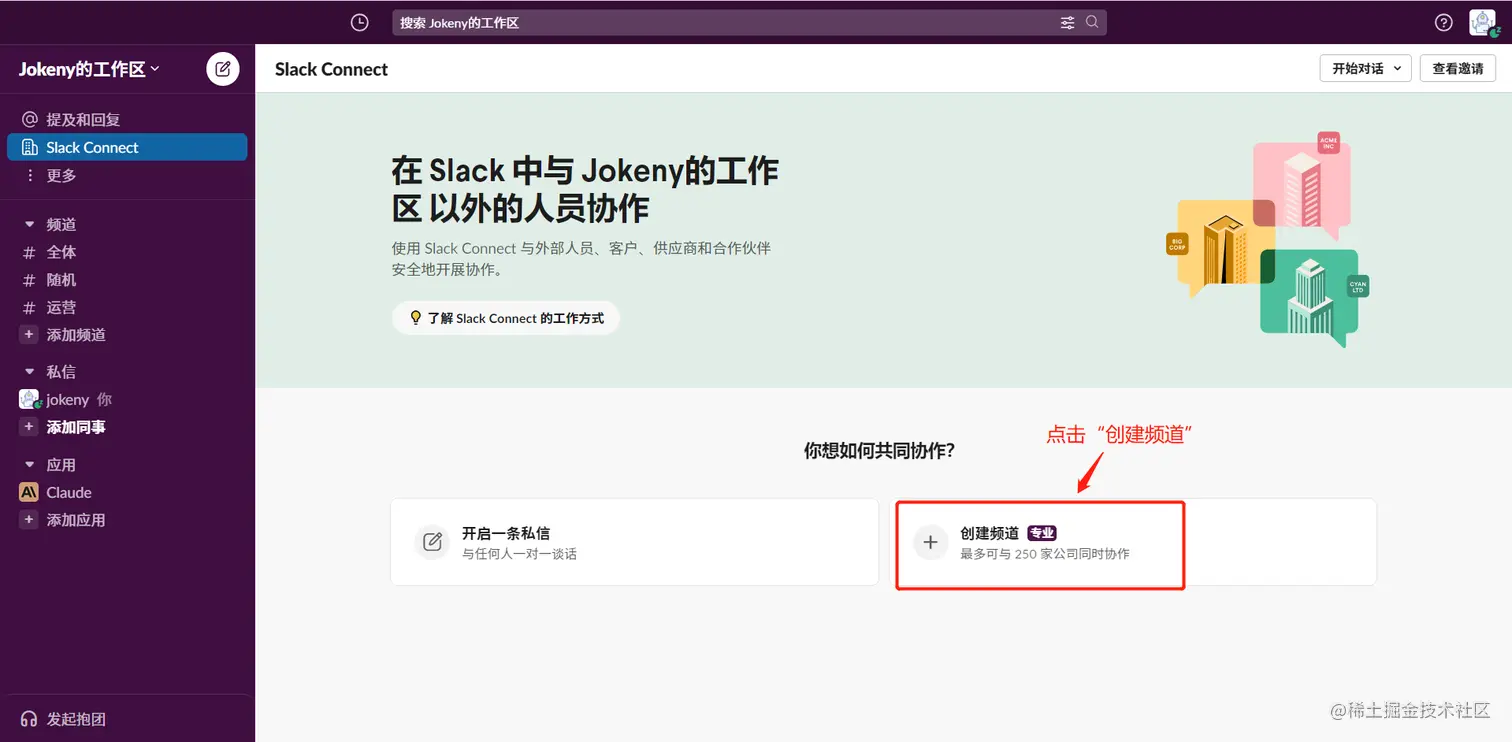Click hash icon beside 全体
This screenshot has width=1512, height=742.
tap(29, 252)
